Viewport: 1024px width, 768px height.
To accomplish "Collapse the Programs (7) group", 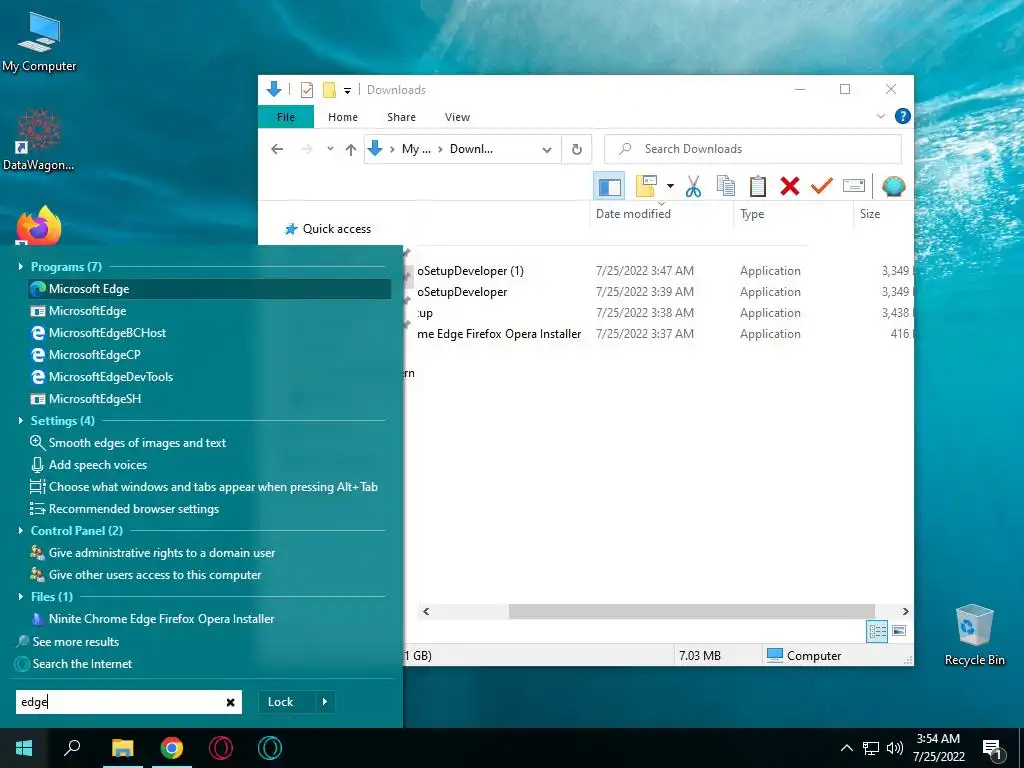I will pyautogui.click(x=20, y=266).
